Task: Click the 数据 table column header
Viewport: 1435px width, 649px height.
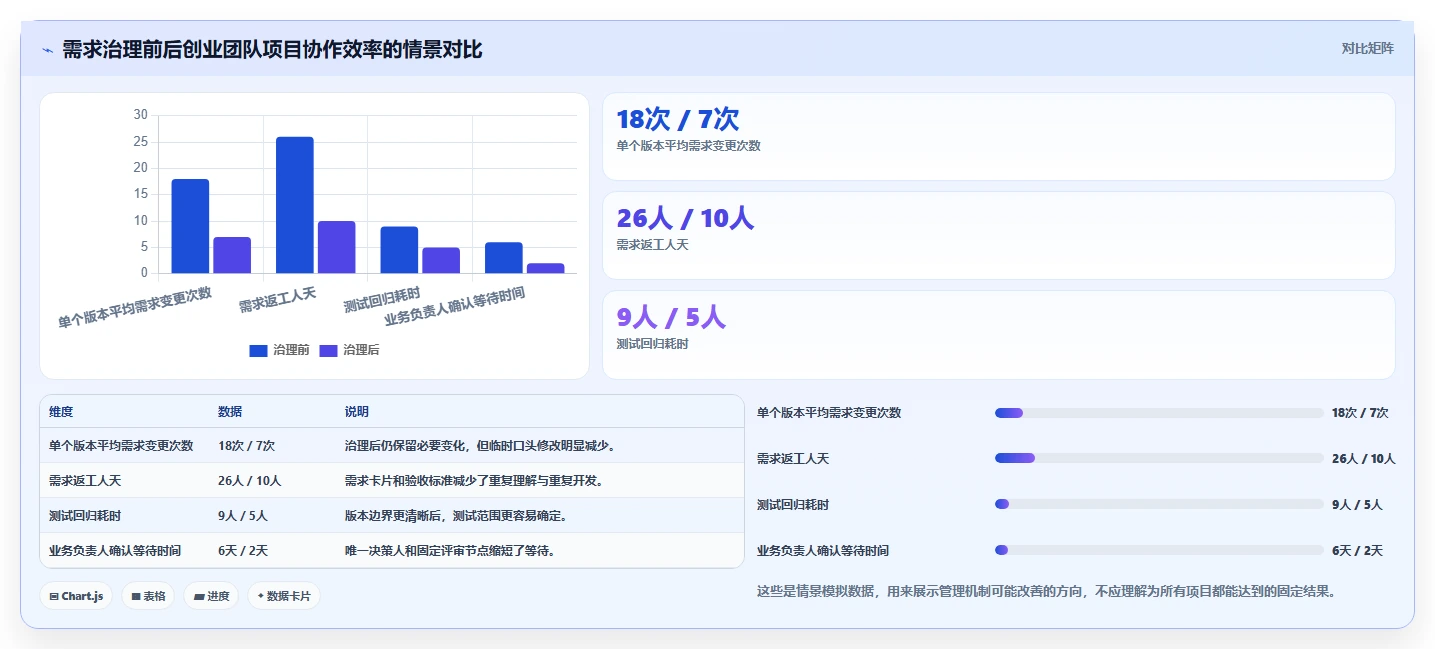Action: 230,412
